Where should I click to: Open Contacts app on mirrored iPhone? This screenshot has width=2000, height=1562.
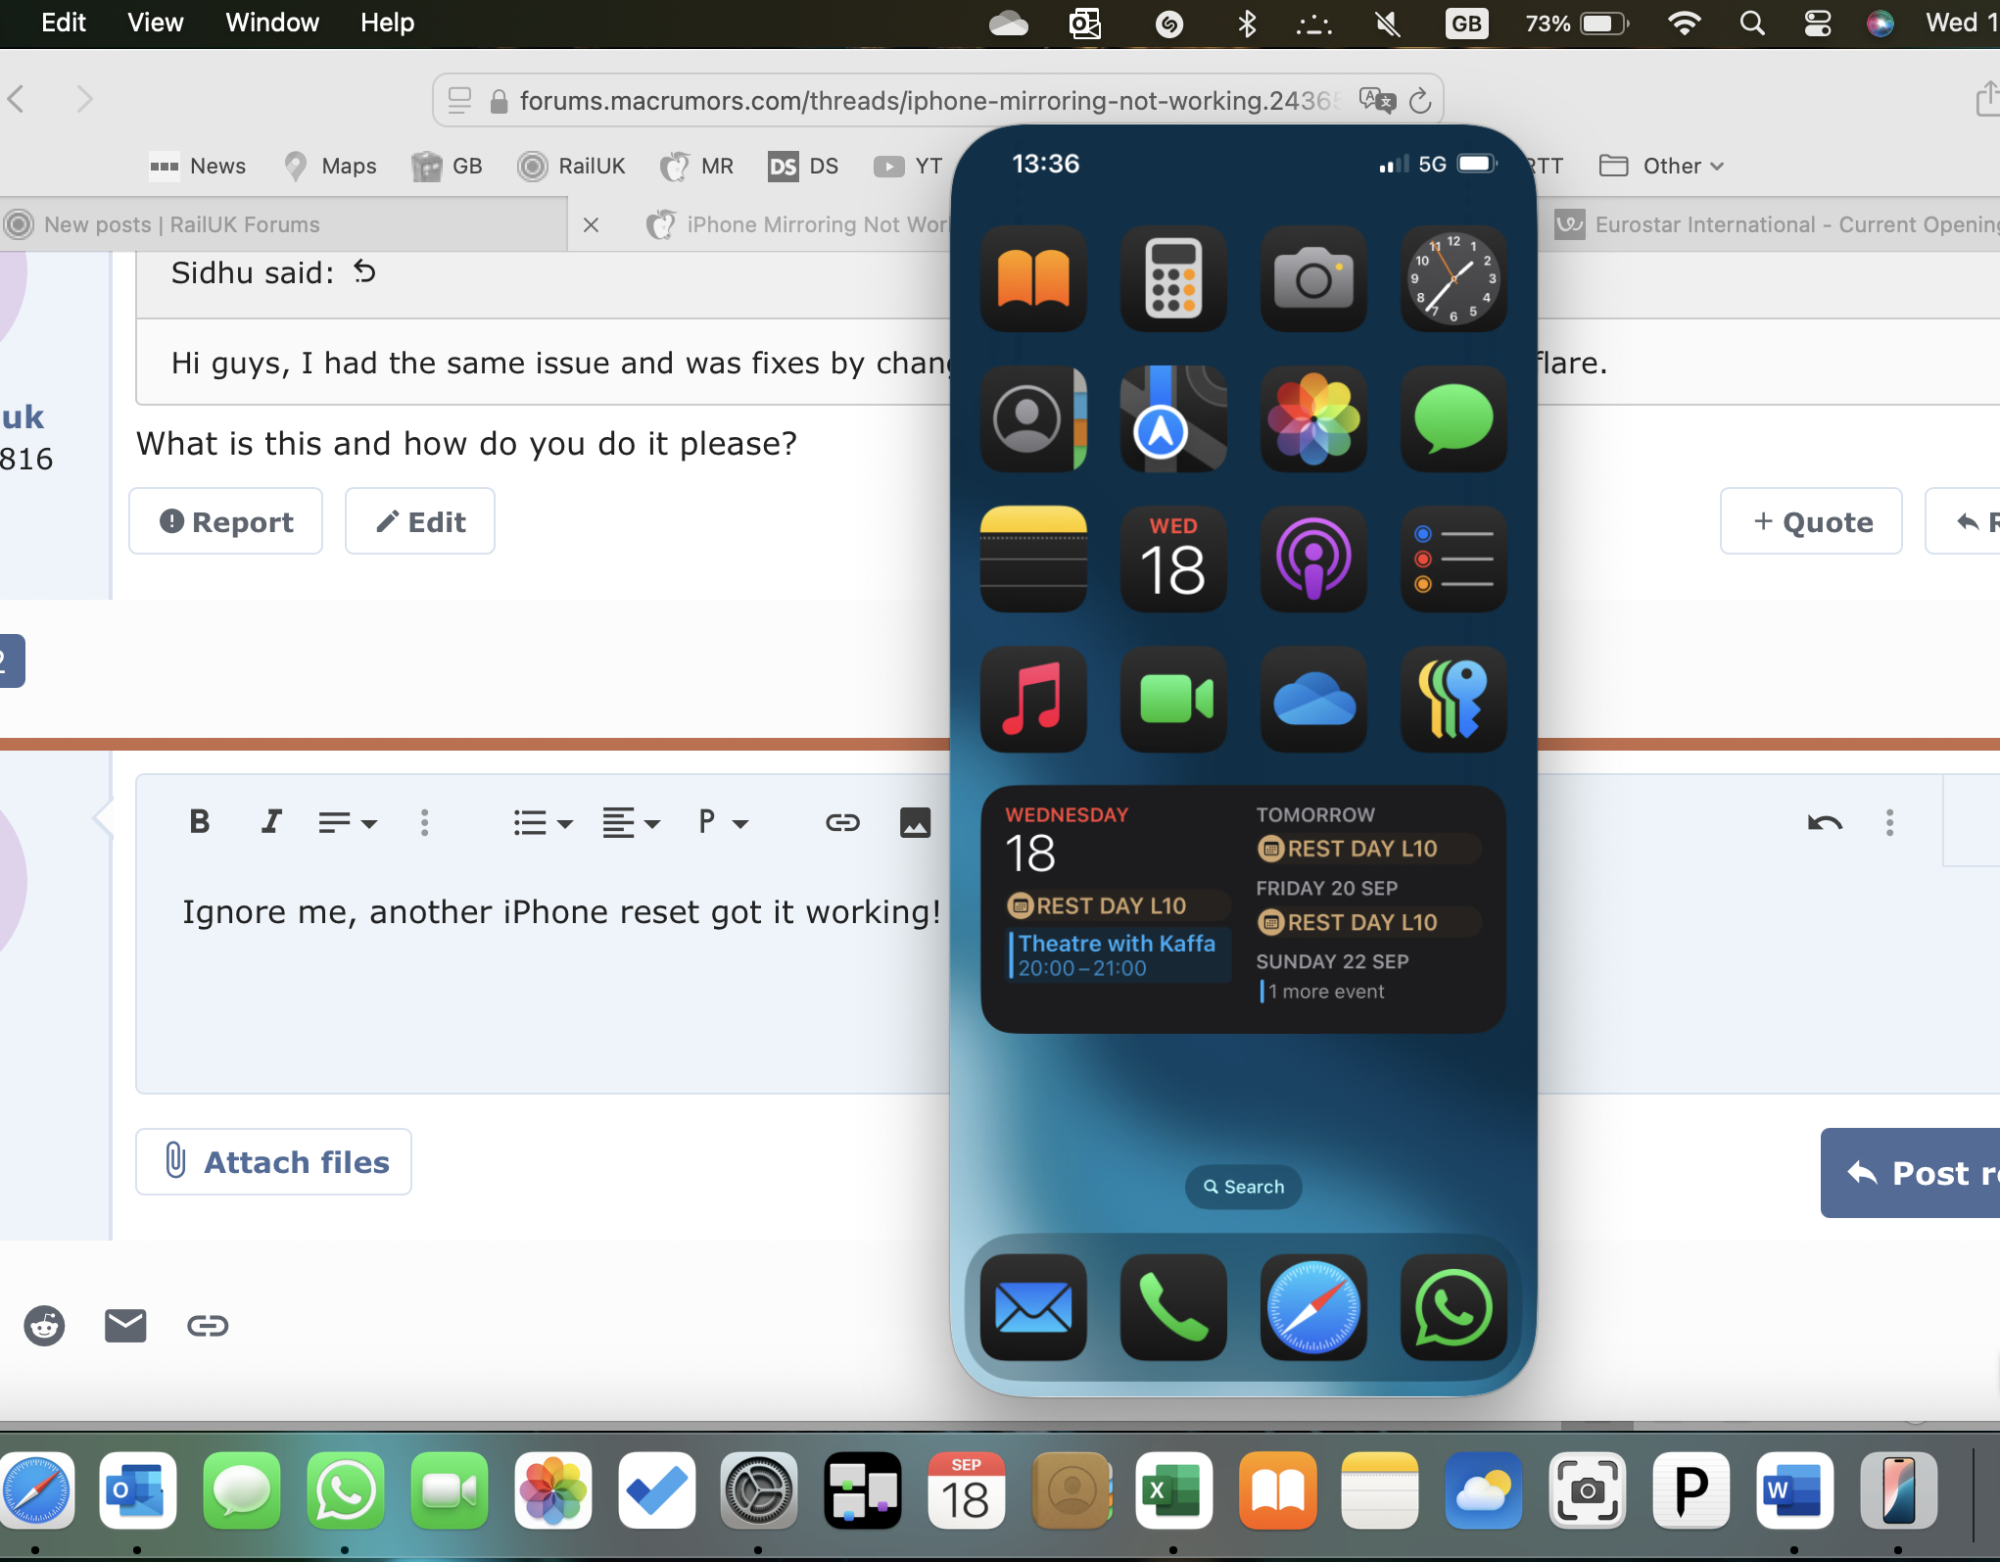point(1033,418)
